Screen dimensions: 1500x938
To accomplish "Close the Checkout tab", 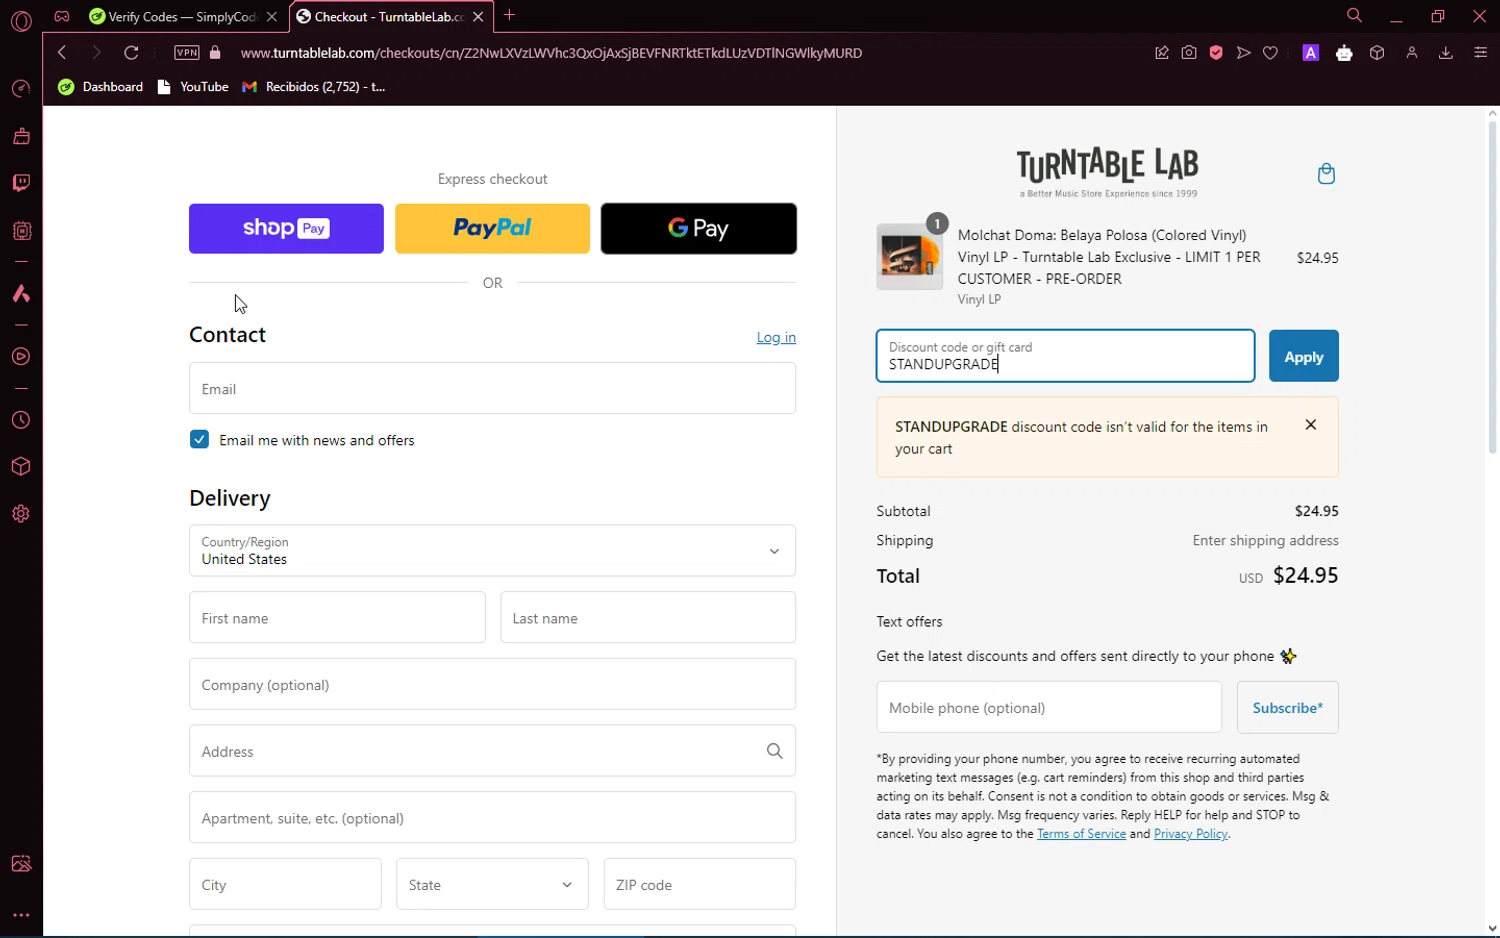I will (x=478, y=17).
